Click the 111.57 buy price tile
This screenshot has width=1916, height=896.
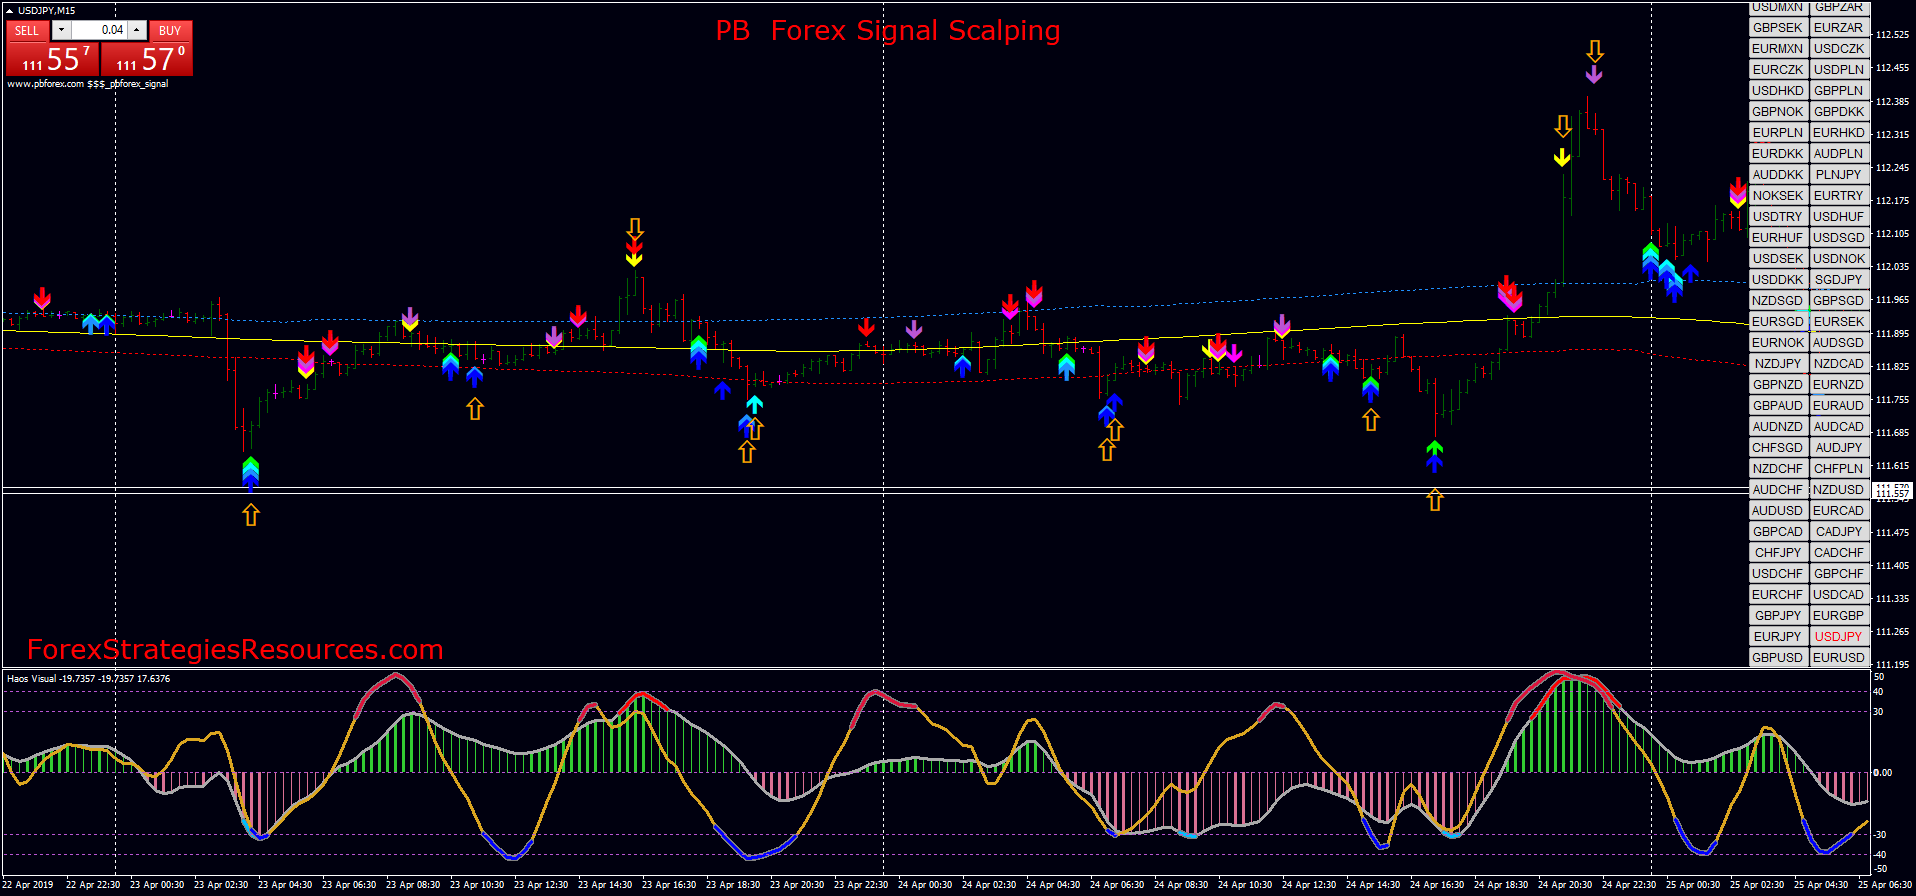(x=147, y=59)
